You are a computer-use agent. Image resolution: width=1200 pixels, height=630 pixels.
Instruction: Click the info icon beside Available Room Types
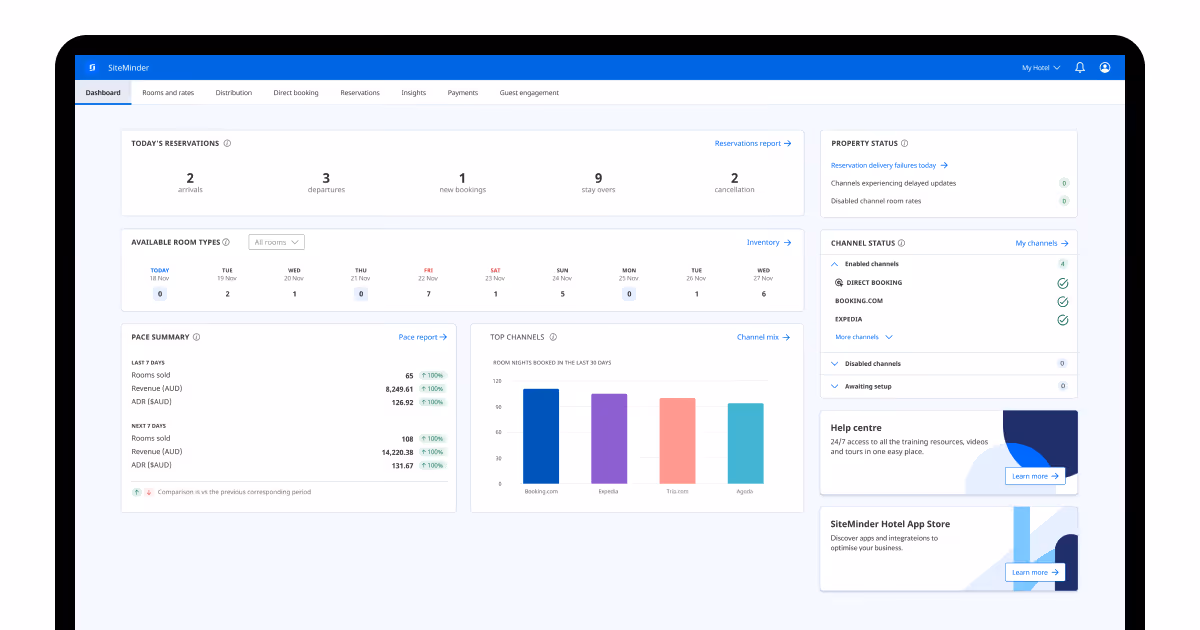pyautogui.click(x=226, y=241)
